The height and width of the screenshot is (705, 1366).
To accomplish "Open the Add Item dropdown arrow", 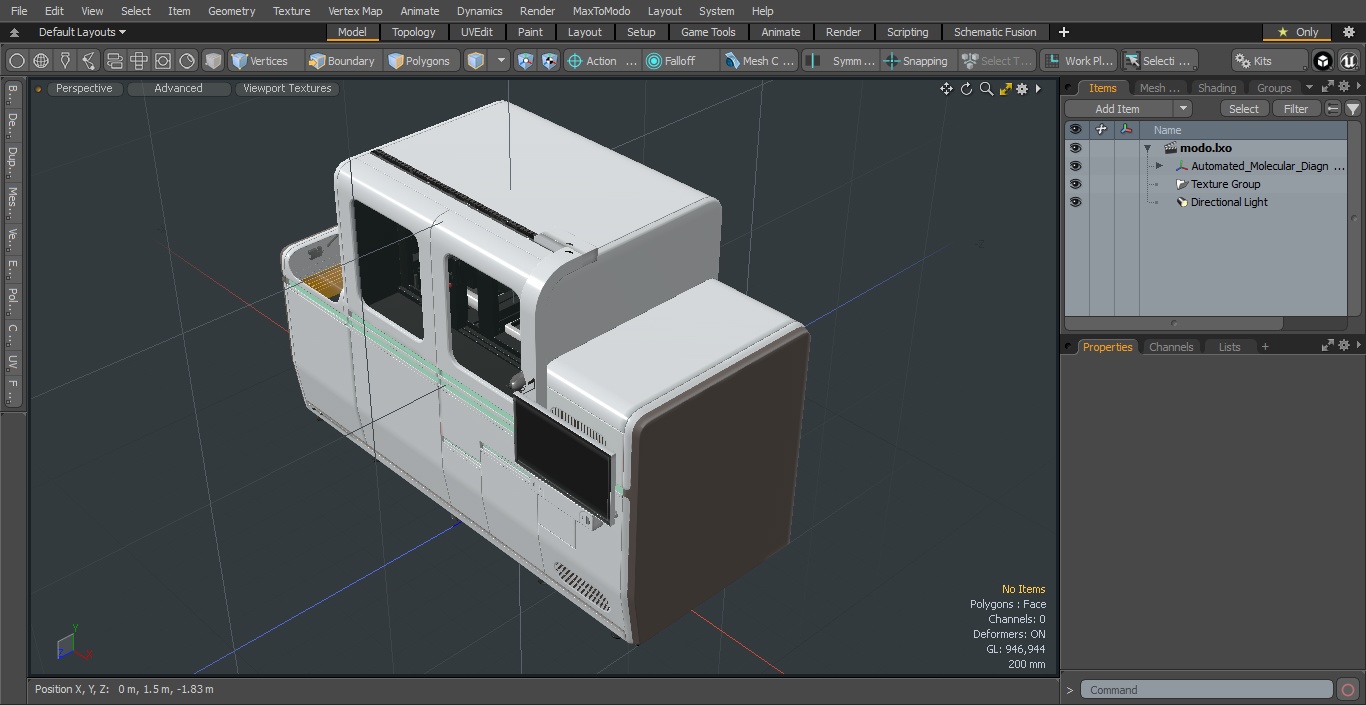I will click(x=1183, y=109).
